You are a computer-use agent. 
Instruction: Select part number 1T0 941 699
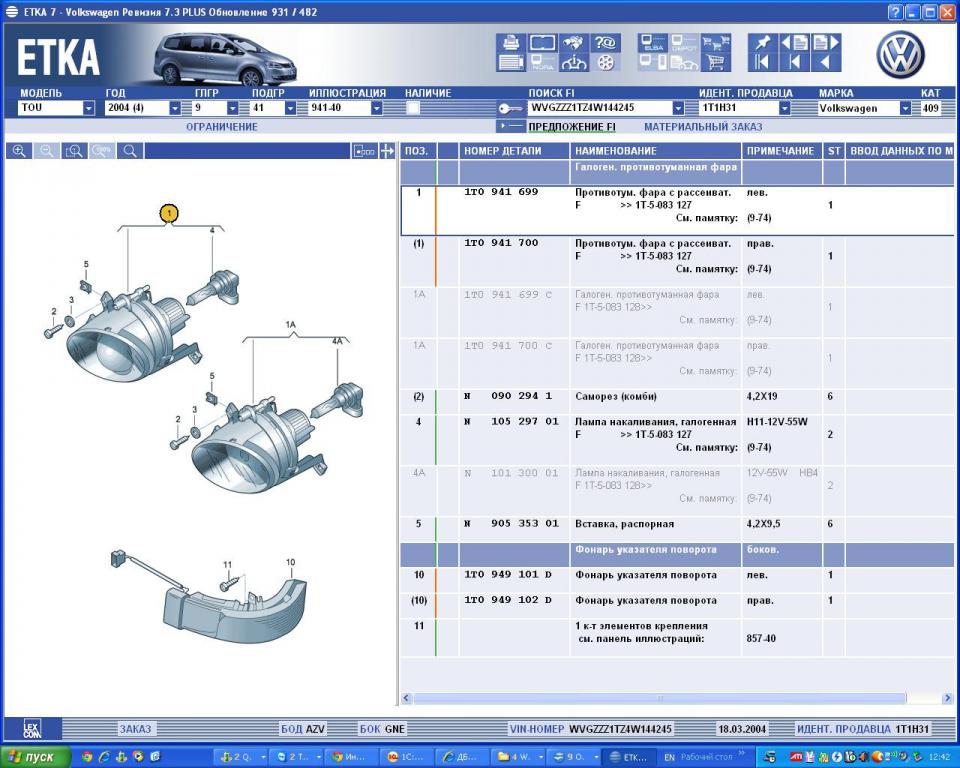501,192
